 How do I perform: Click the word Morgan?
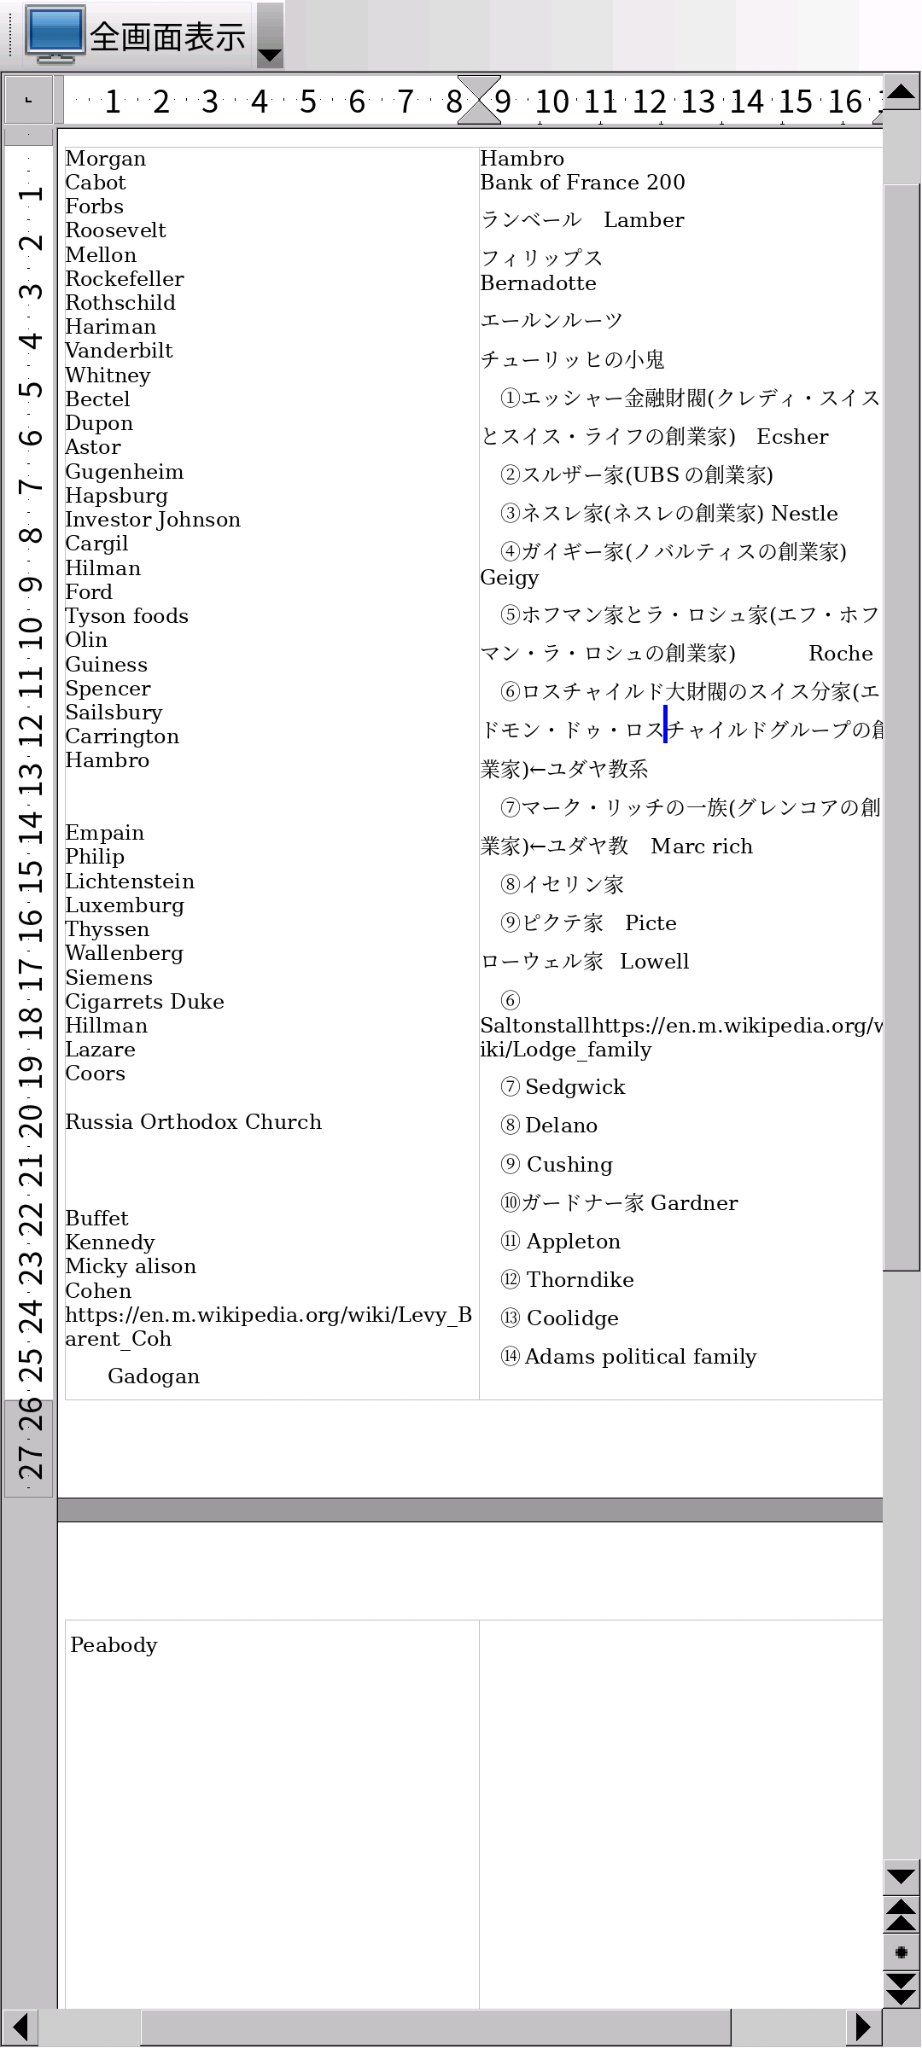pos(105,159)
